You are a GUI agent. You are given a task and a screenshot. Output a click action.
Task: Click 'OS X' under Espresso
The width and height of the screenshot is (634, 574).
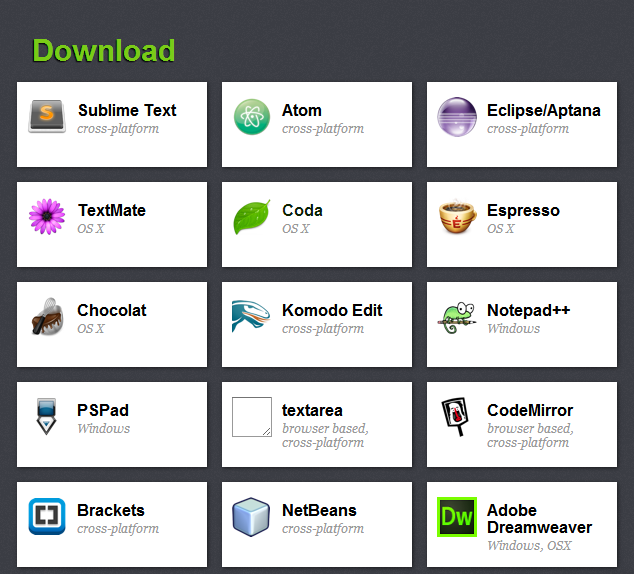(501, 229)
